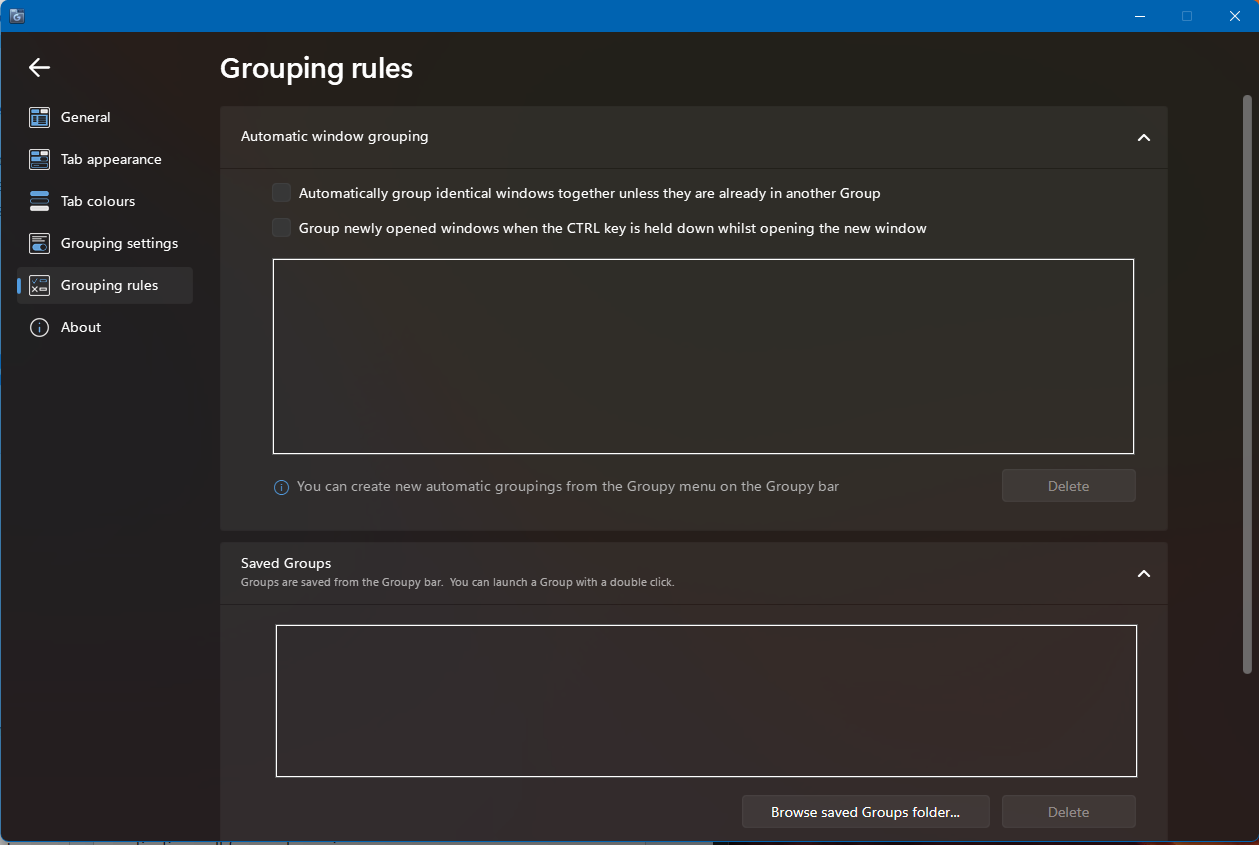Click the Grouping settings sidebar icon
1259x845 pixels.
pos(39,243)
